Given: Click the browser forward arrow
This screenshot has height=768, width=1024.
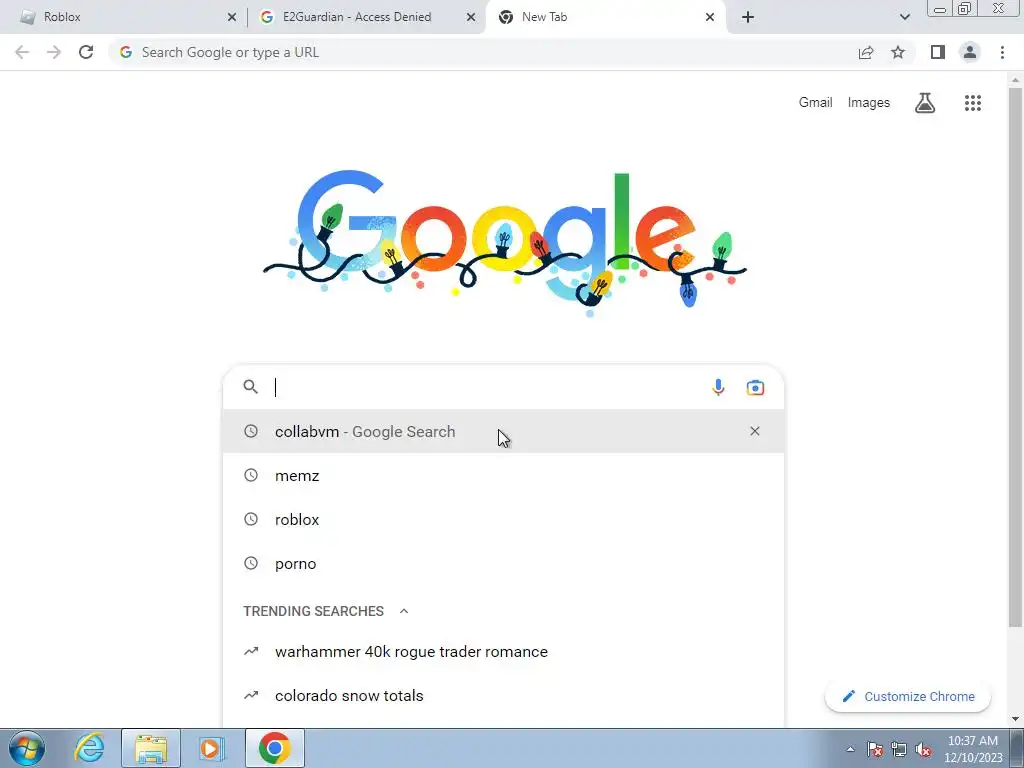Looking at the screenshot, I should point(54,52).
